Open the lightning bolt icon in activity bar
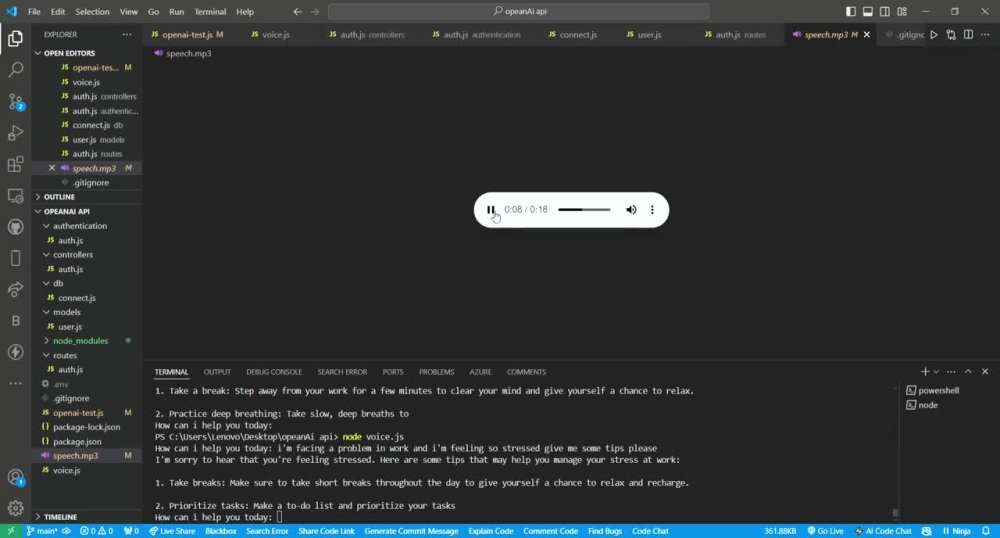The width and height of the screenshot is (1000, 538). click(15, 352)
